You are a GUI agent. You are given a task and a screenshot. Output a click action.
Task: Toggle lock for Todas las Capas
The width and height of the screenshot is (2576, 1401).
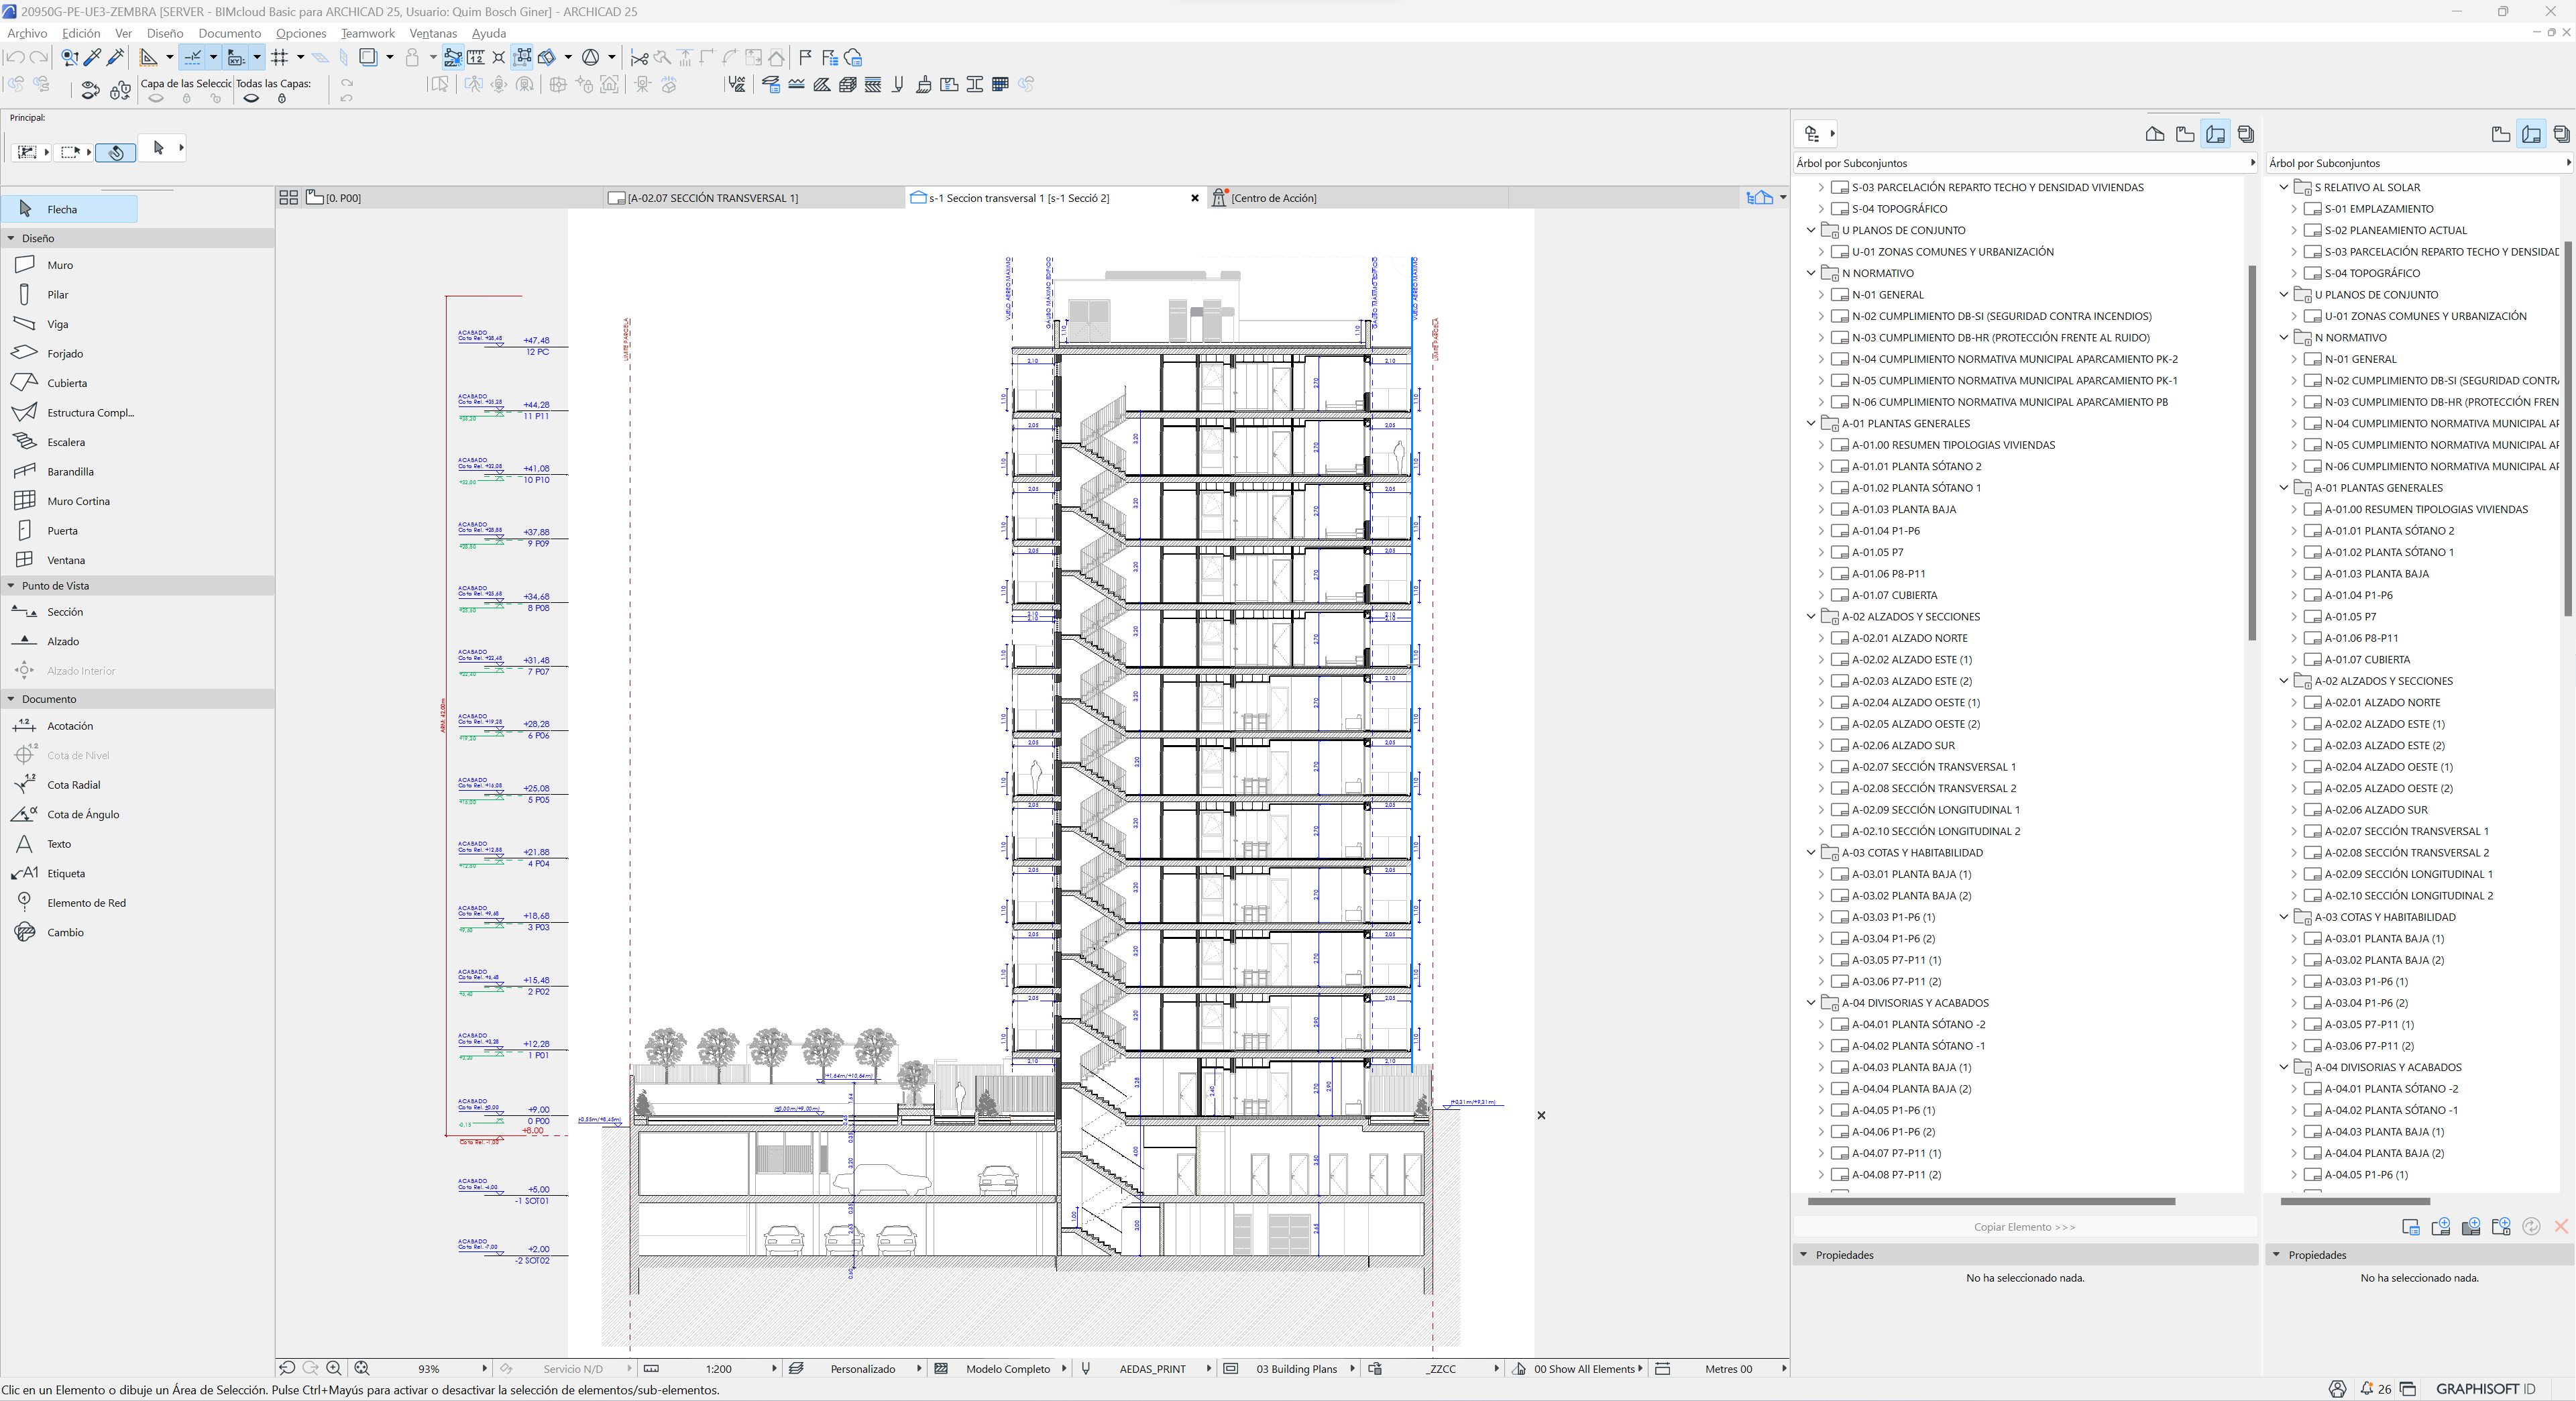coord(282,99)
